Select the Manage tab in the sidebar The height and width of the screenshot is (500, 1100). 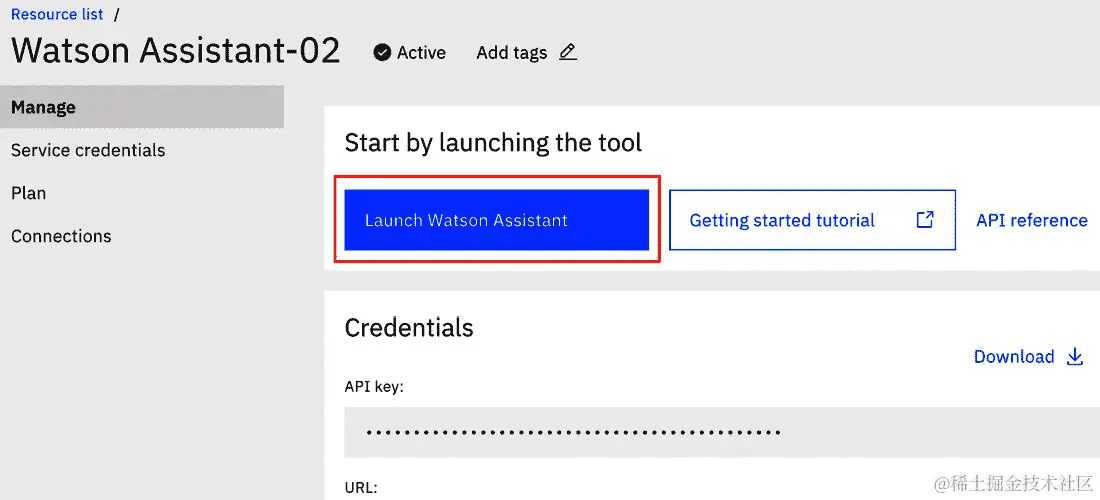[x=142, y=107]
